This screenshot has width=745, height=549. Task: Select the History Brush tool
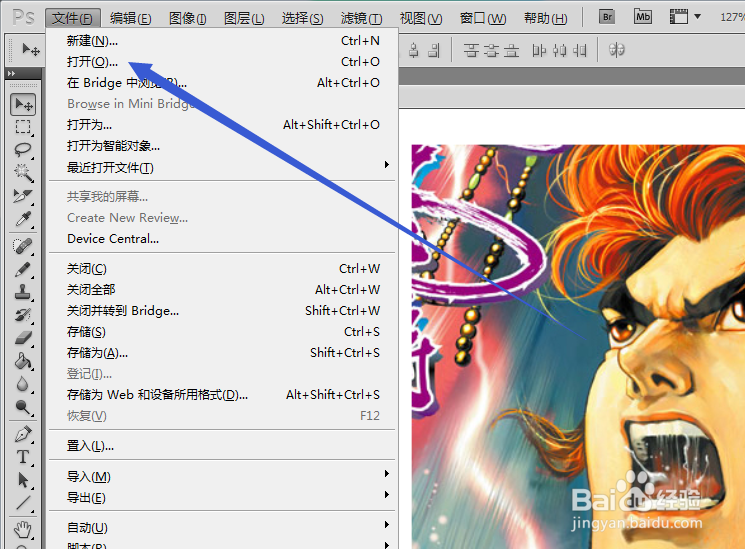tap(23, 315)
